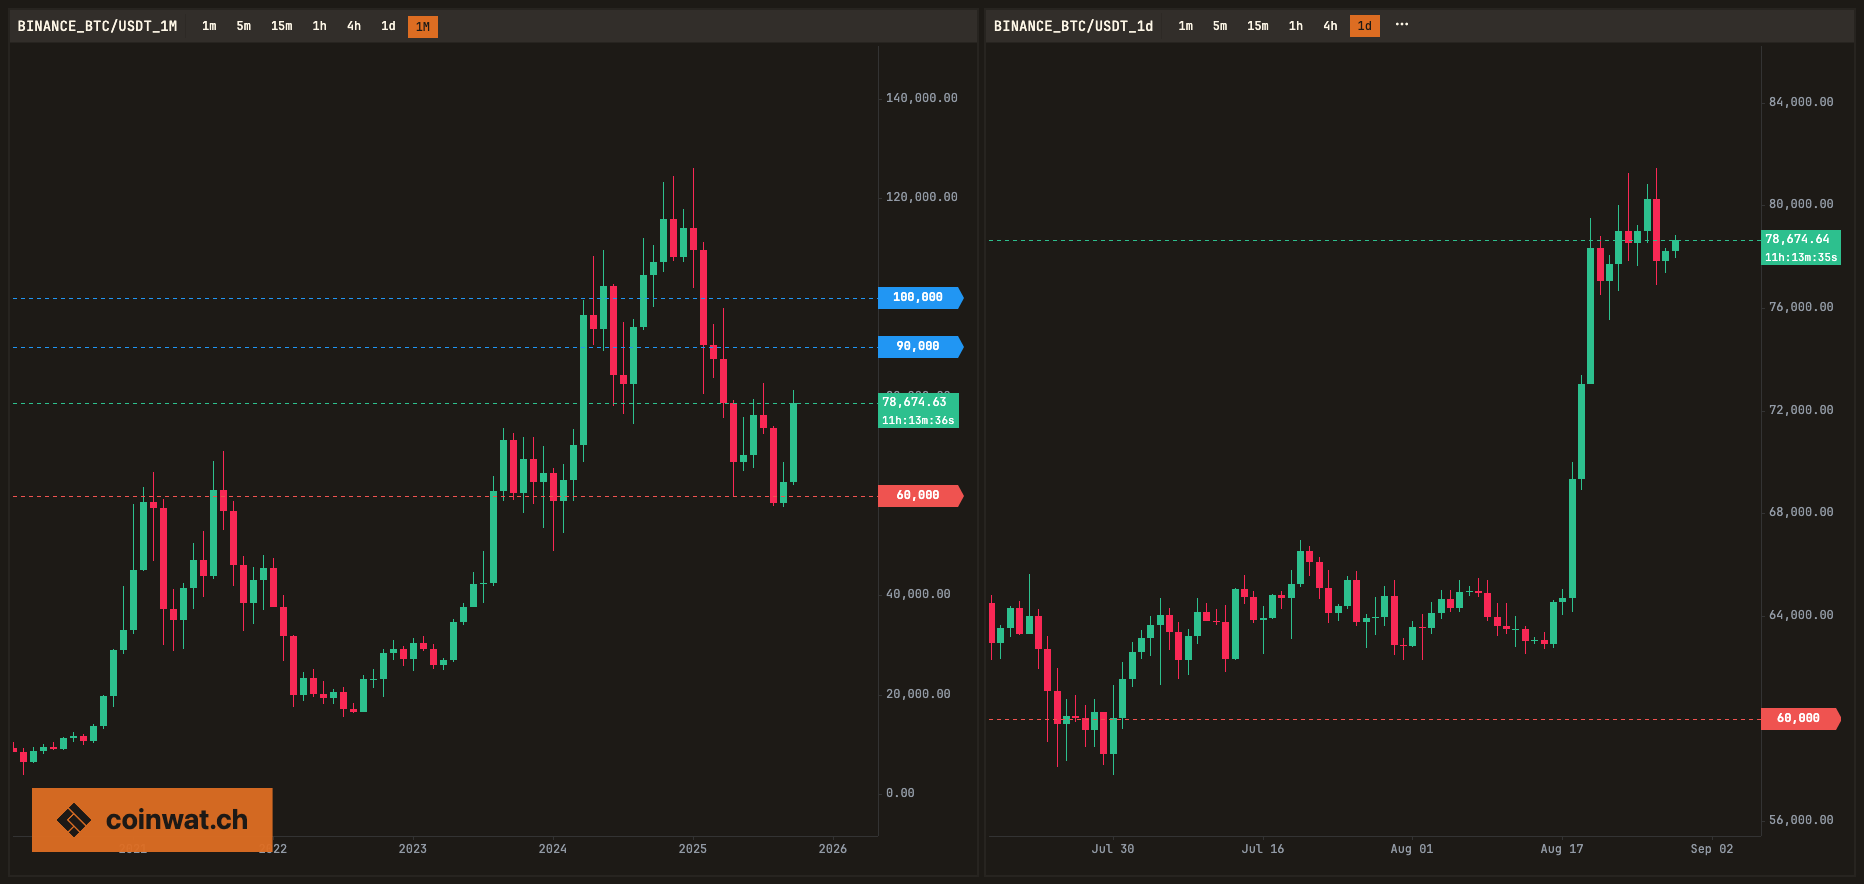Click the 20,000.00 price axis label
This screenshot has height=884, width=1864.
coord(918,694)
